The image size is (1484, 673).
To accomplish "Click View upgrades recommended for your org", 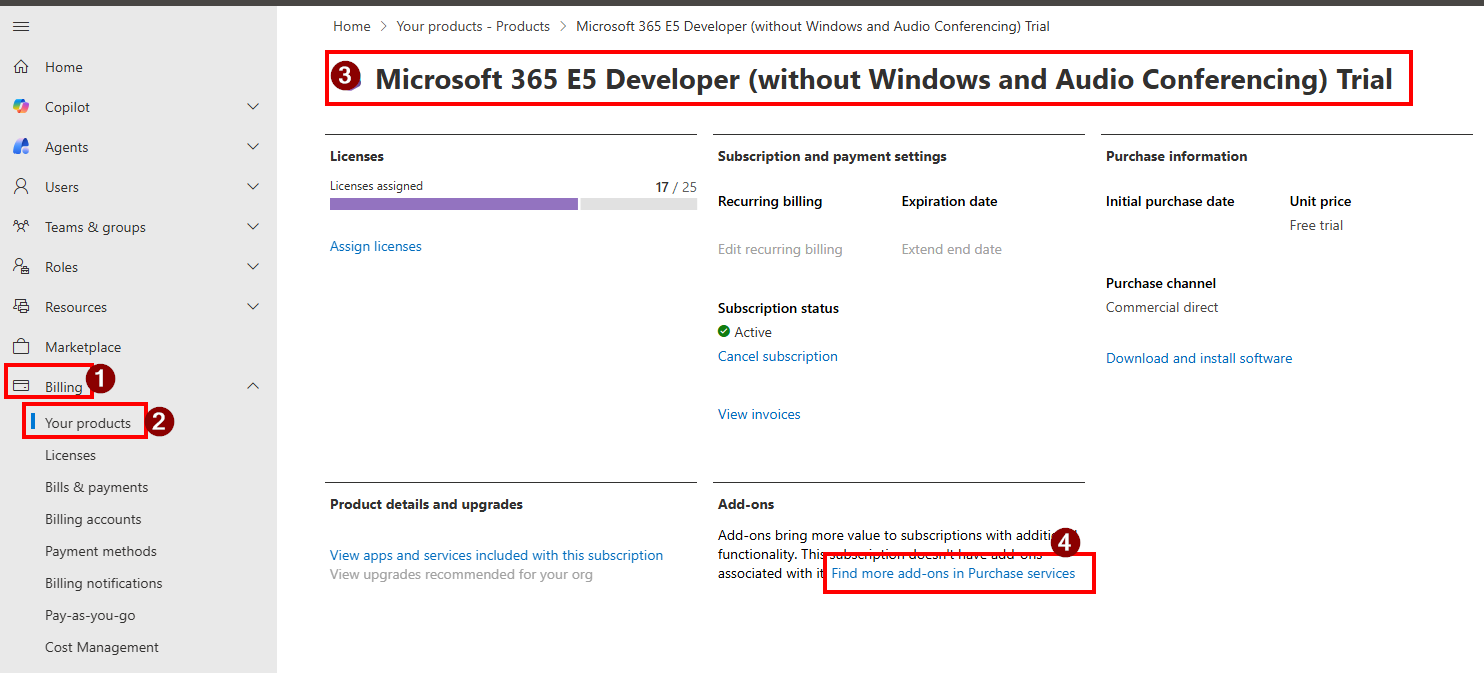I will pyautogui.click(x=461, y=574).
